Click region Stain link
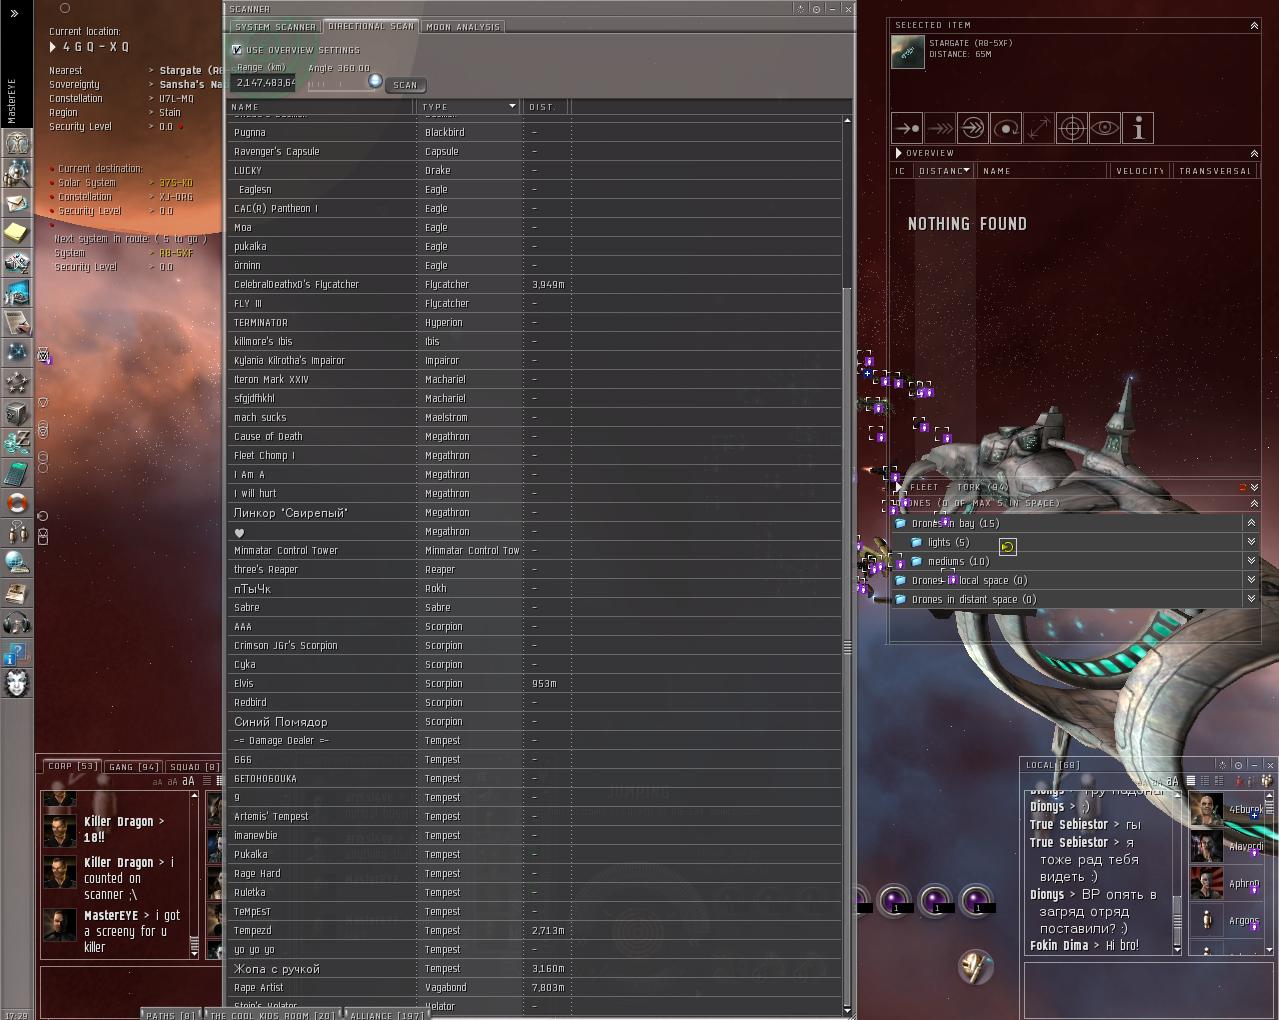Screen dimensions: 1279x1020 coord(170,113)
